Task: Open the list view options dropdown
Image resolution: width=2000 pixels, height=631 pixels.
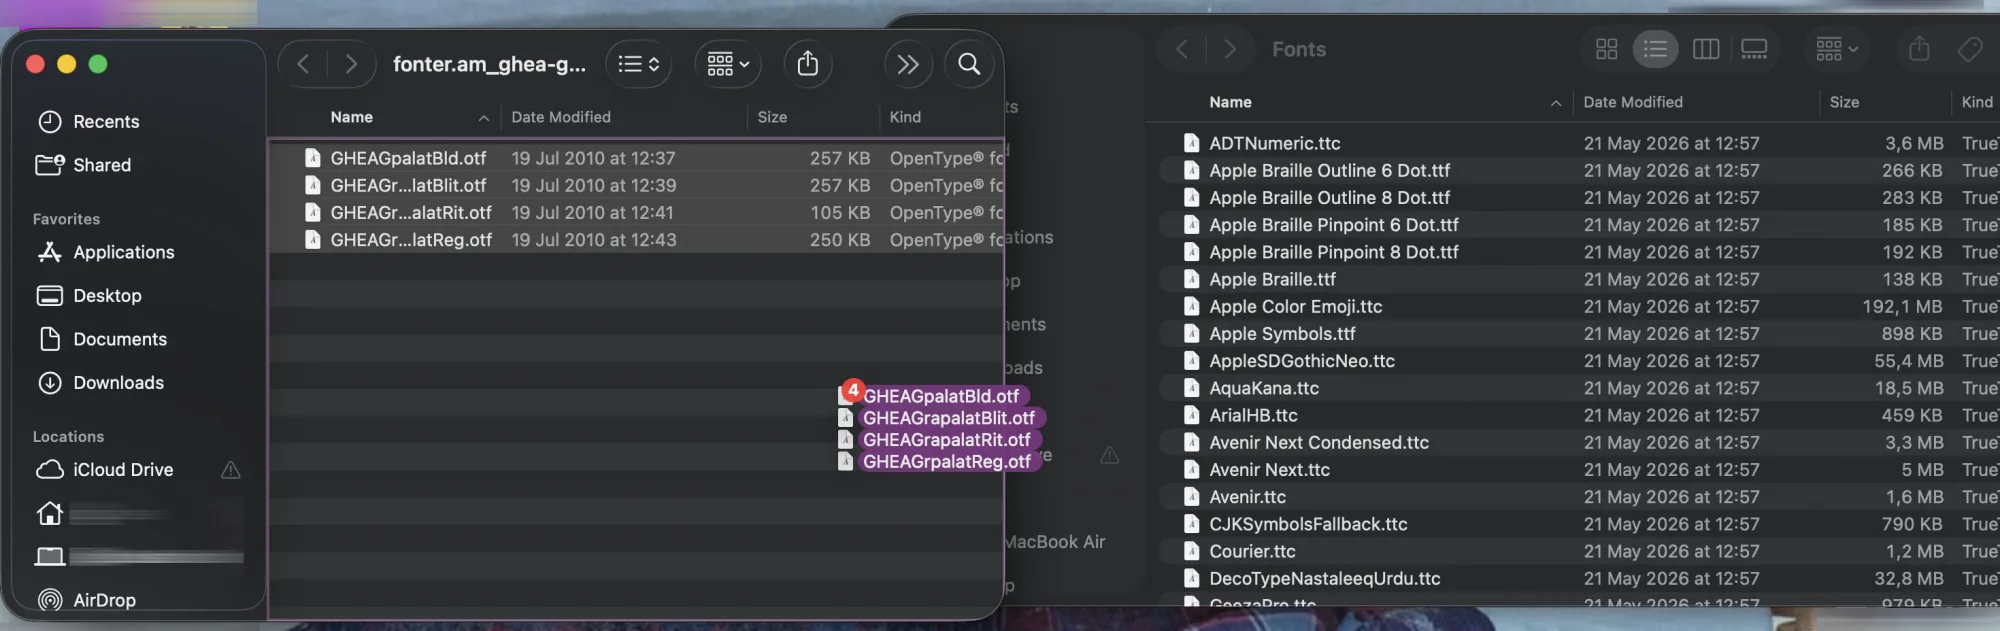Action: point(638,64)
